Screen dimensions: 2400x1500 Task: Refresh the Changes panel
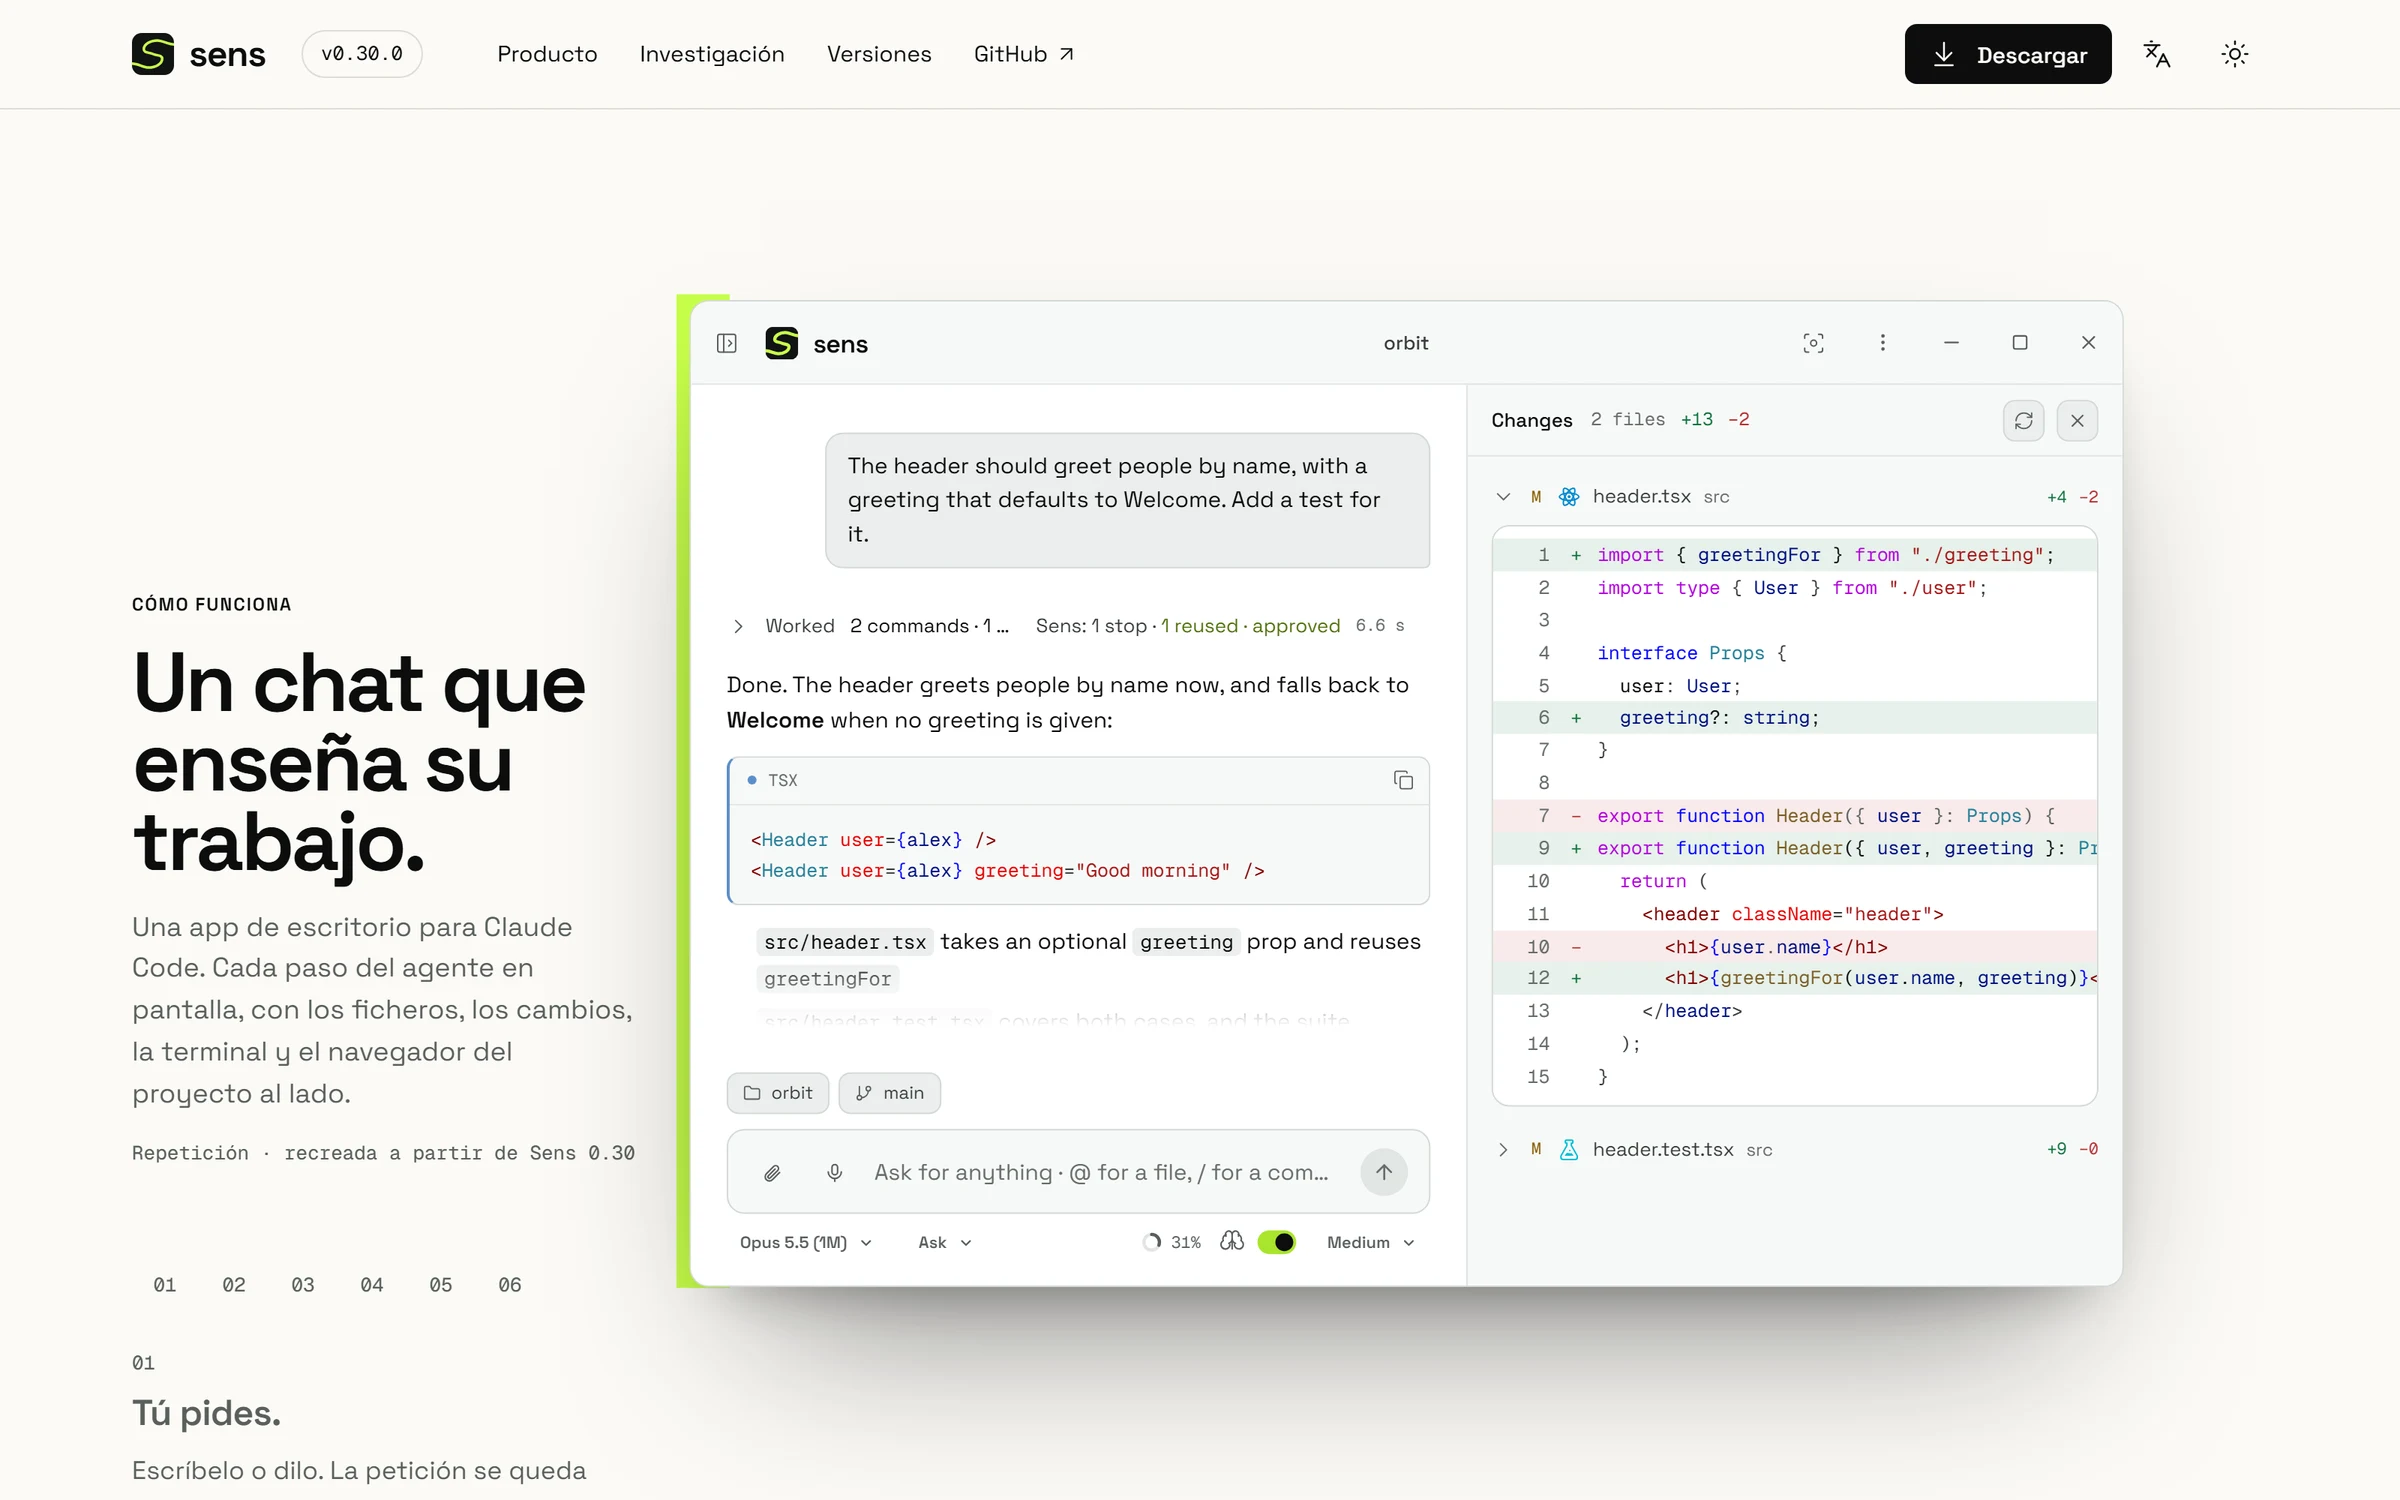pyautogui.click(x=2024, y=421)
